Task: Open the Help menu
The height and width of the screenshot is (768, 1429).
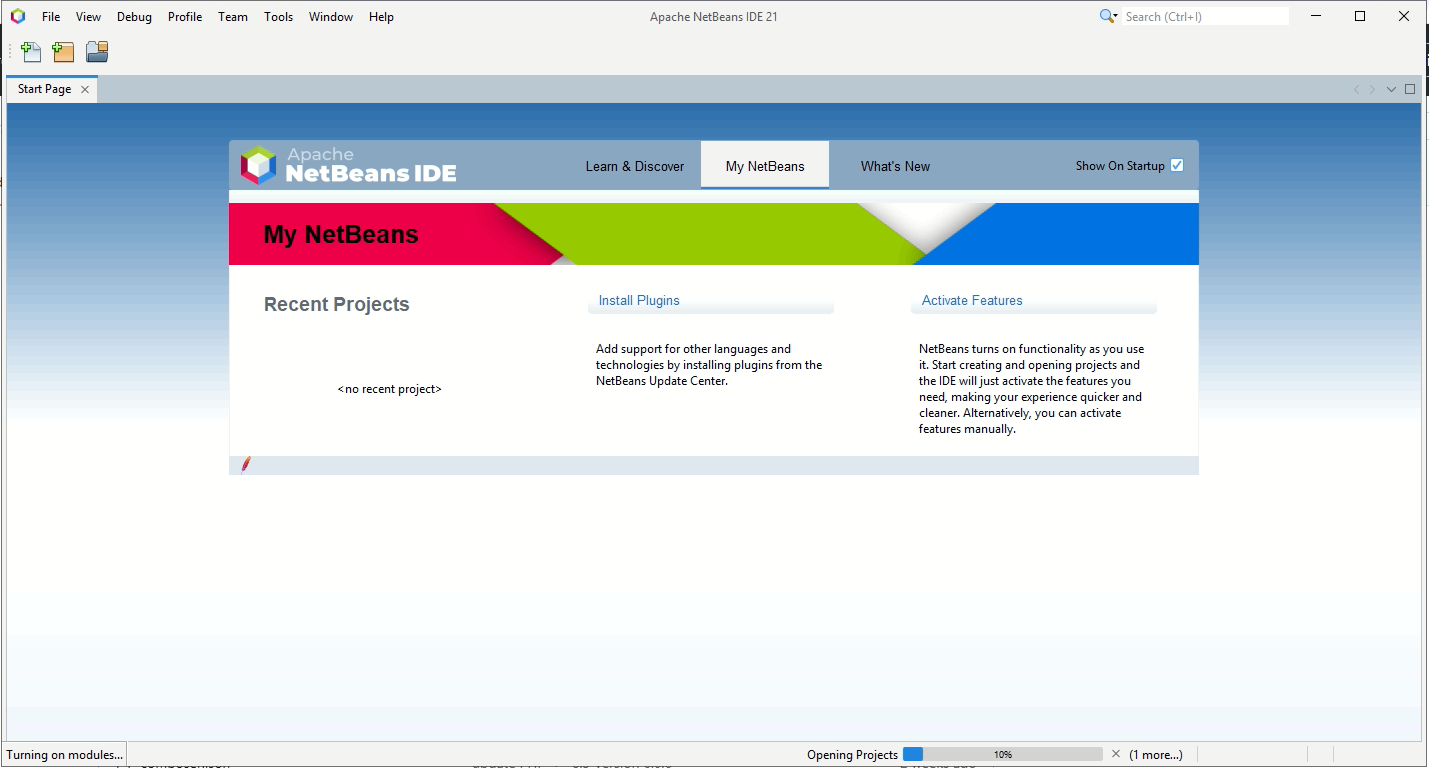Action: coord(381,17)
